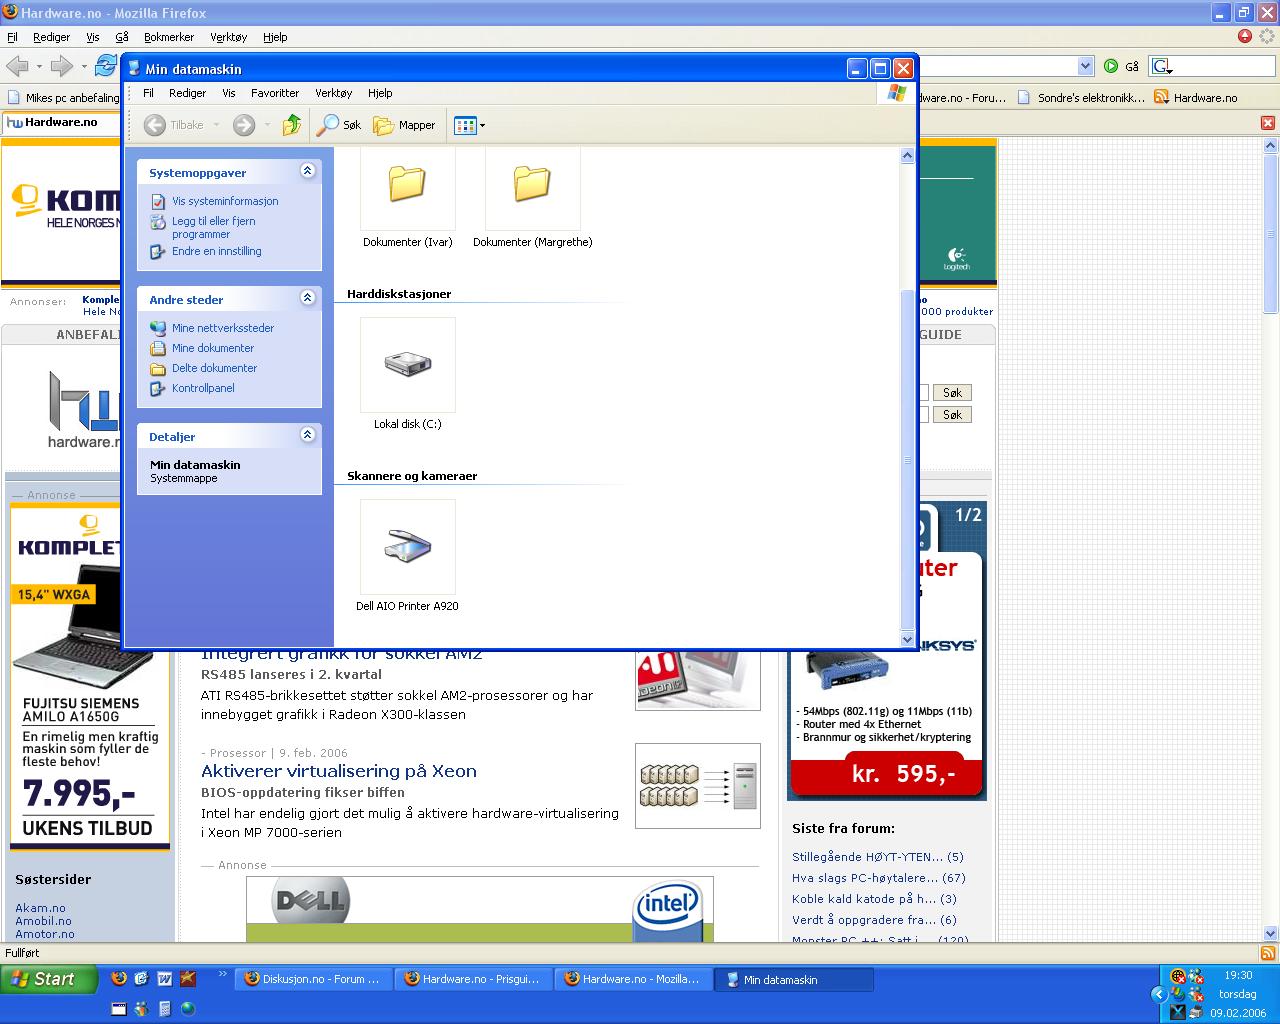Click the quick launch overflow chevron
The image size is (1280, 1024).
222,973
